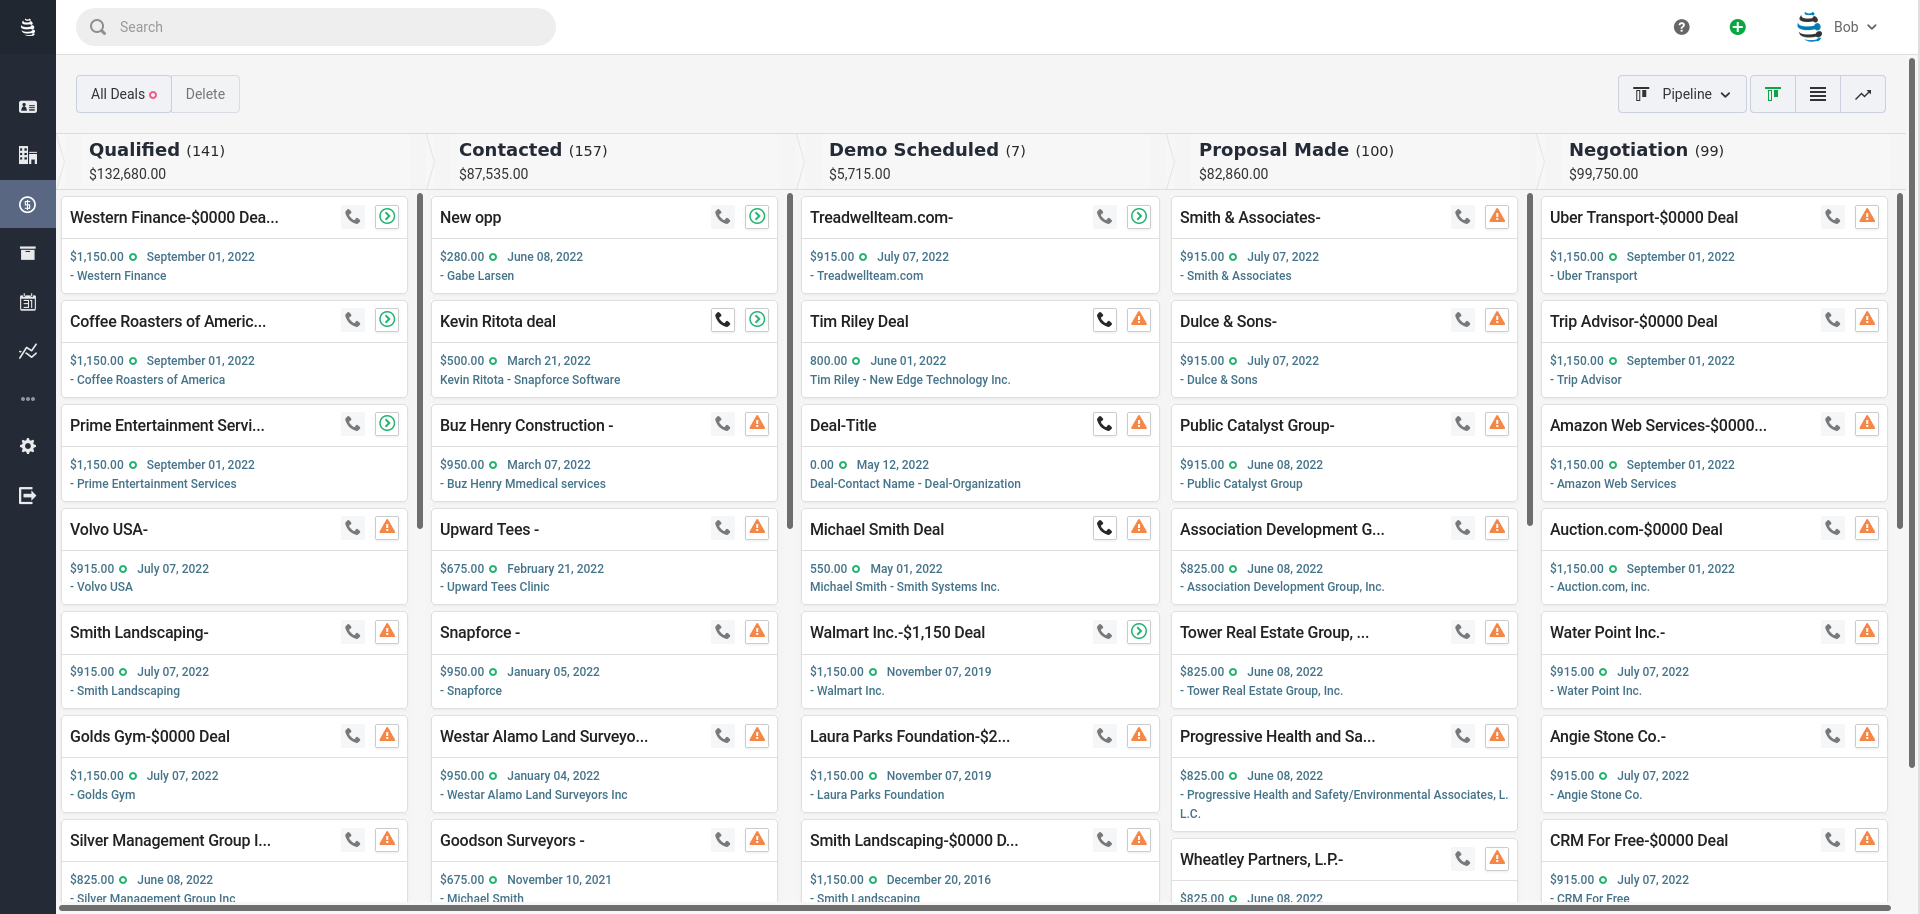Expand the sidebar ellipsis for more options

(28, 399)
